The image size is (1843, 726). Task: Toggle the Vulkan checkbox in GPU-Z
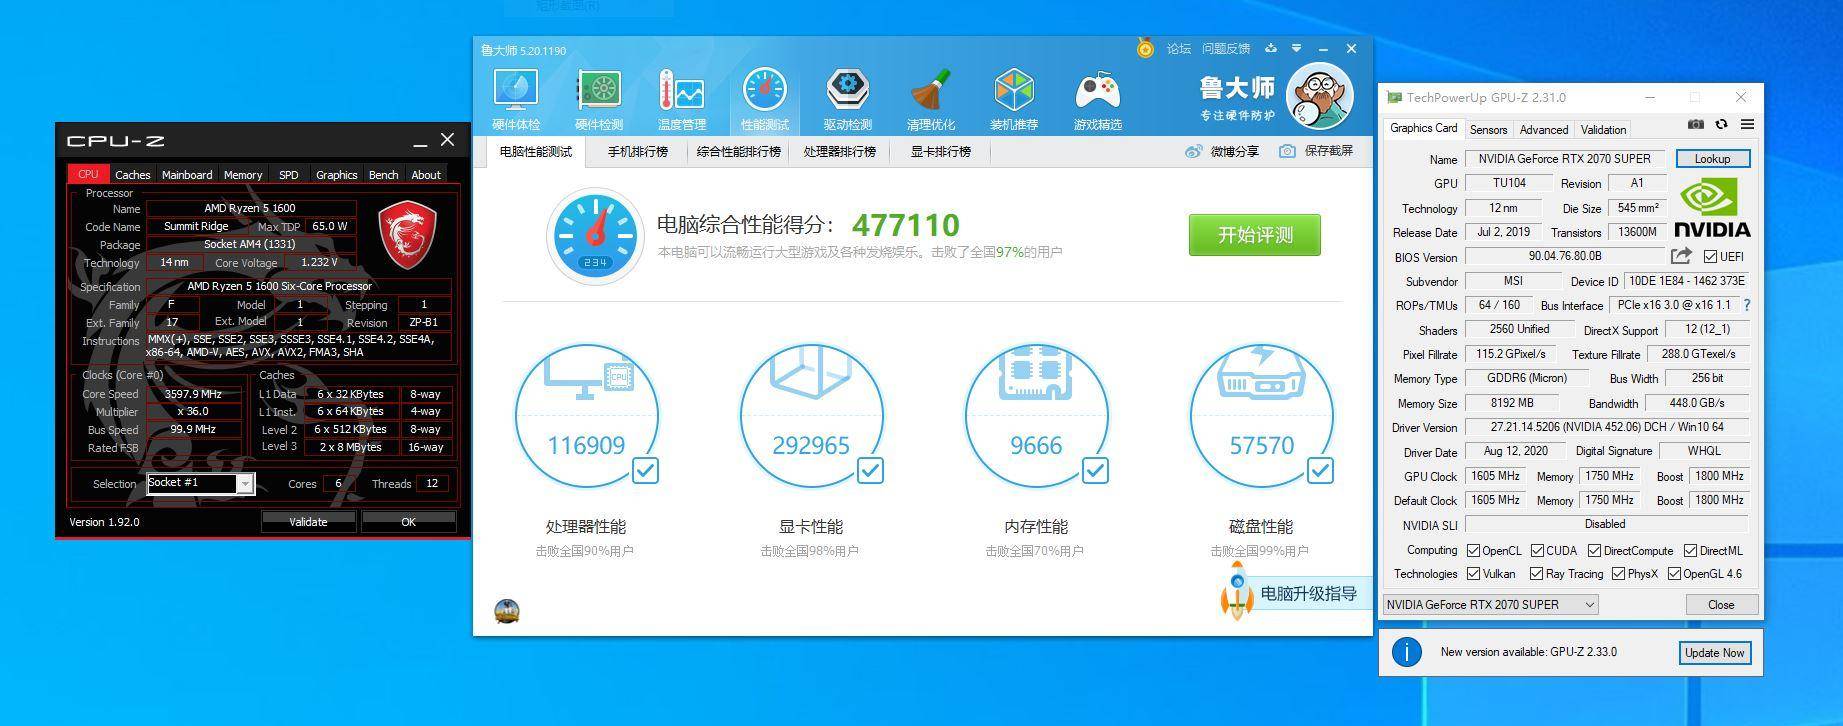pos(1473,574)
